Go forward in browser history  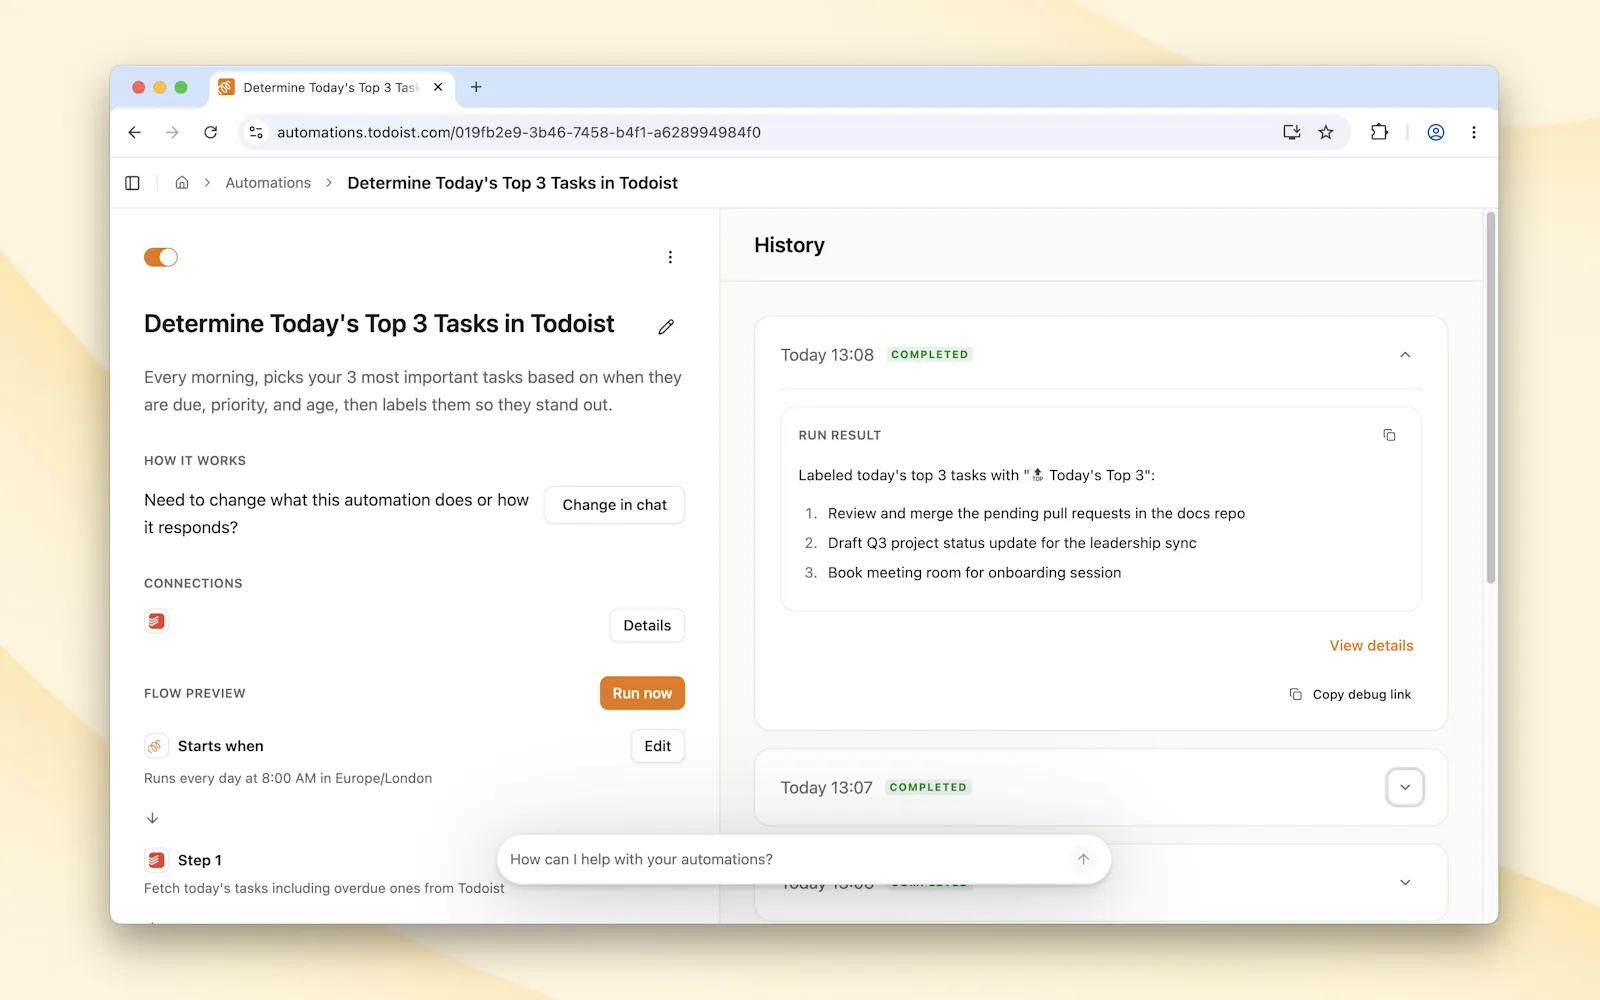[x=172, y=132]
